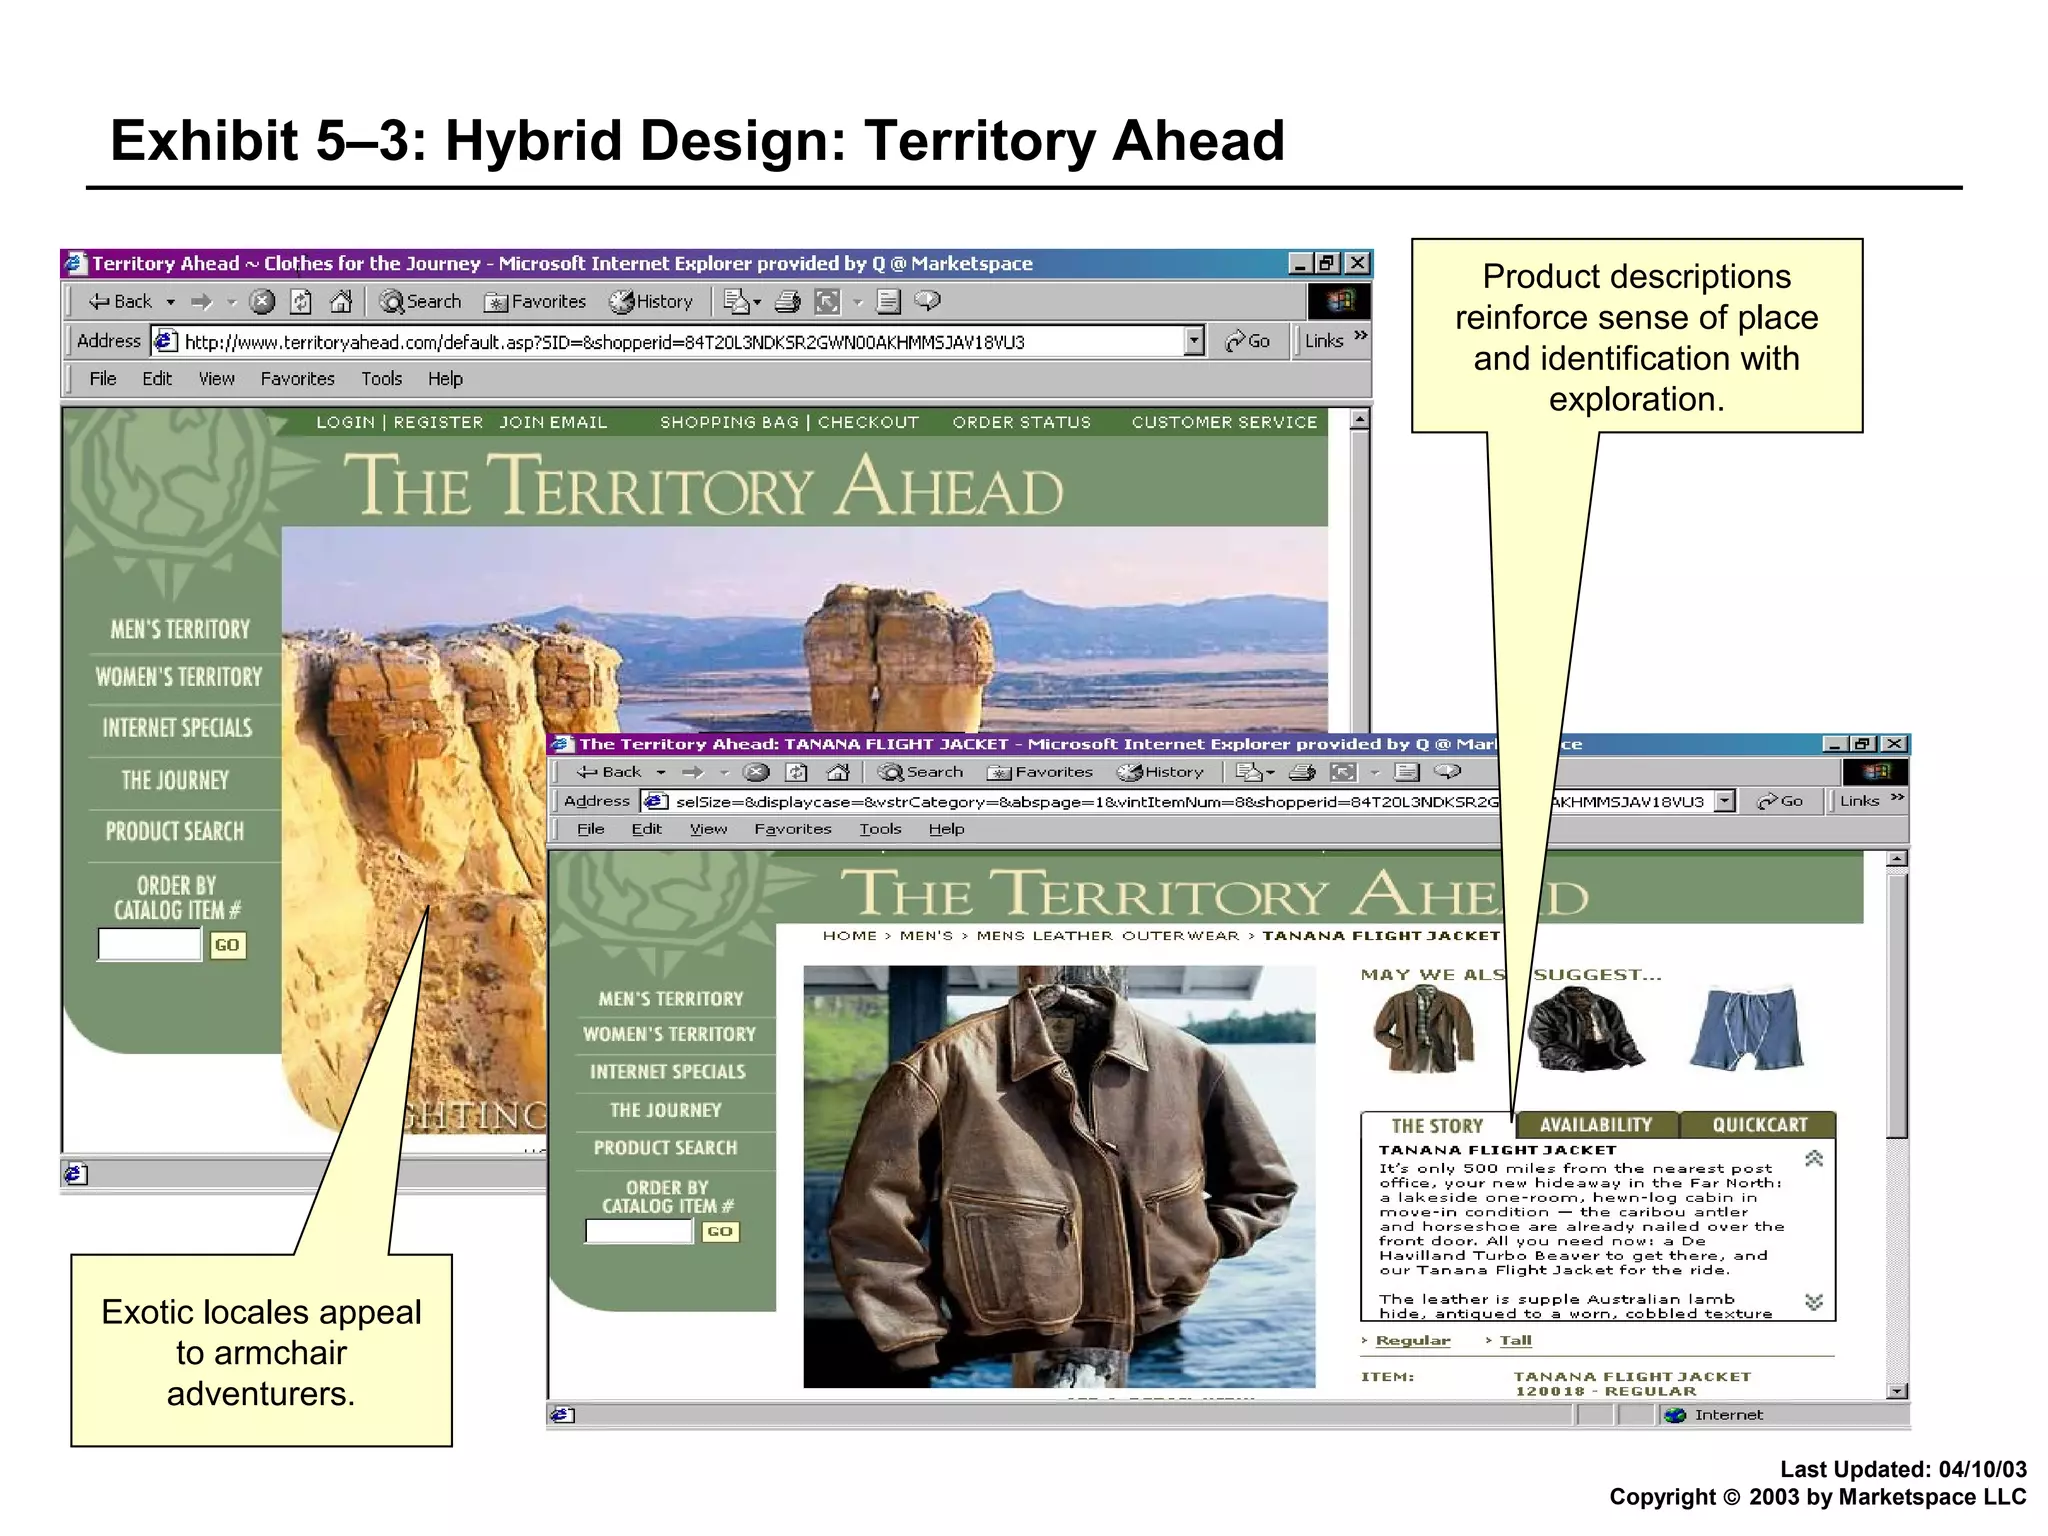
Task: Click Home icon in the rear browser toolbar
Action: point(341,301)
